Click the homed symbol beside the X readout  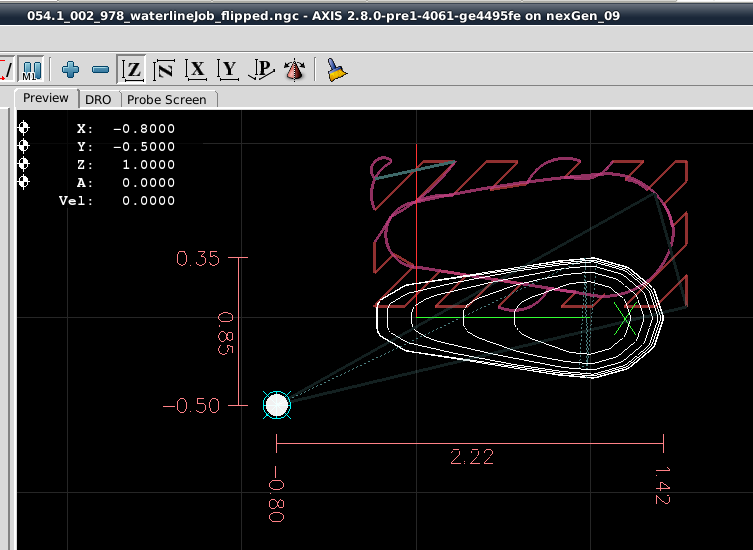click(x=24, y=128)
